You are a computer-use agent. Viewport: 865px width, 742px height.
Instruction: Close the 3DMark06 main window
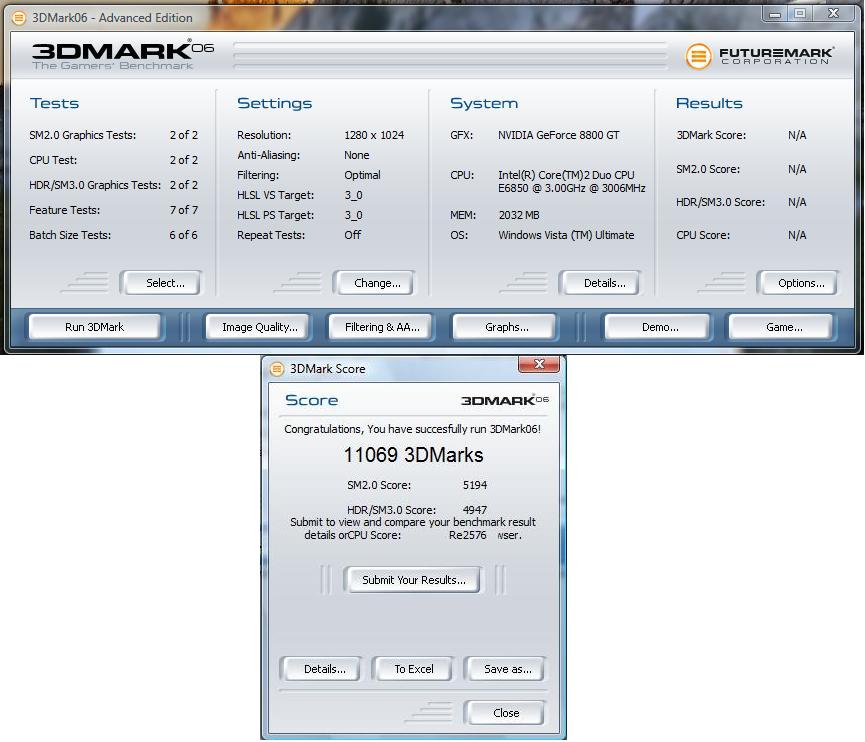click(x=834, y=13)
